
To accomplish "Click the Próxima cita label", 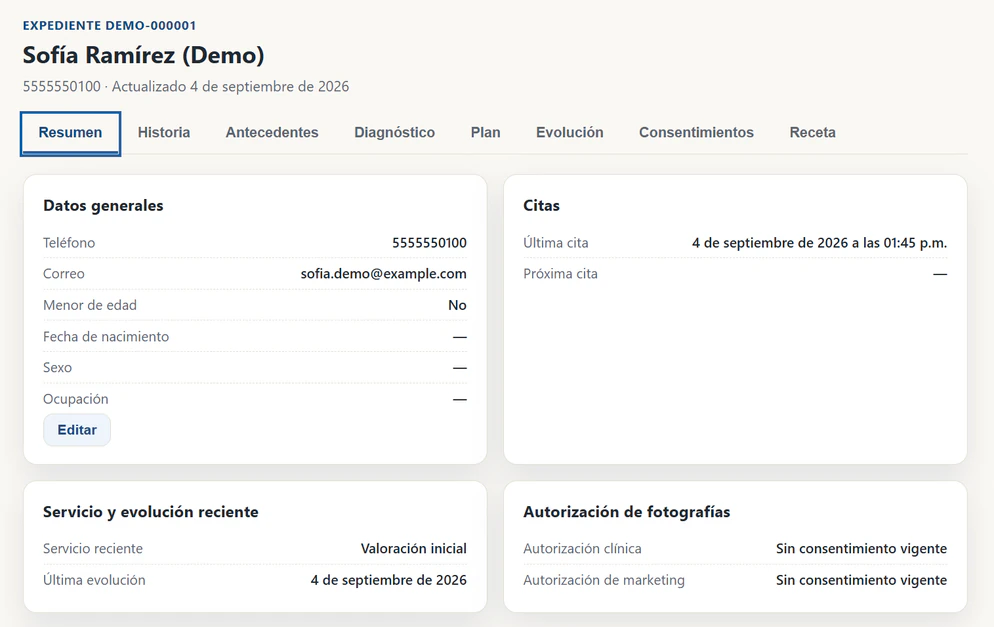I will point(560,274).
